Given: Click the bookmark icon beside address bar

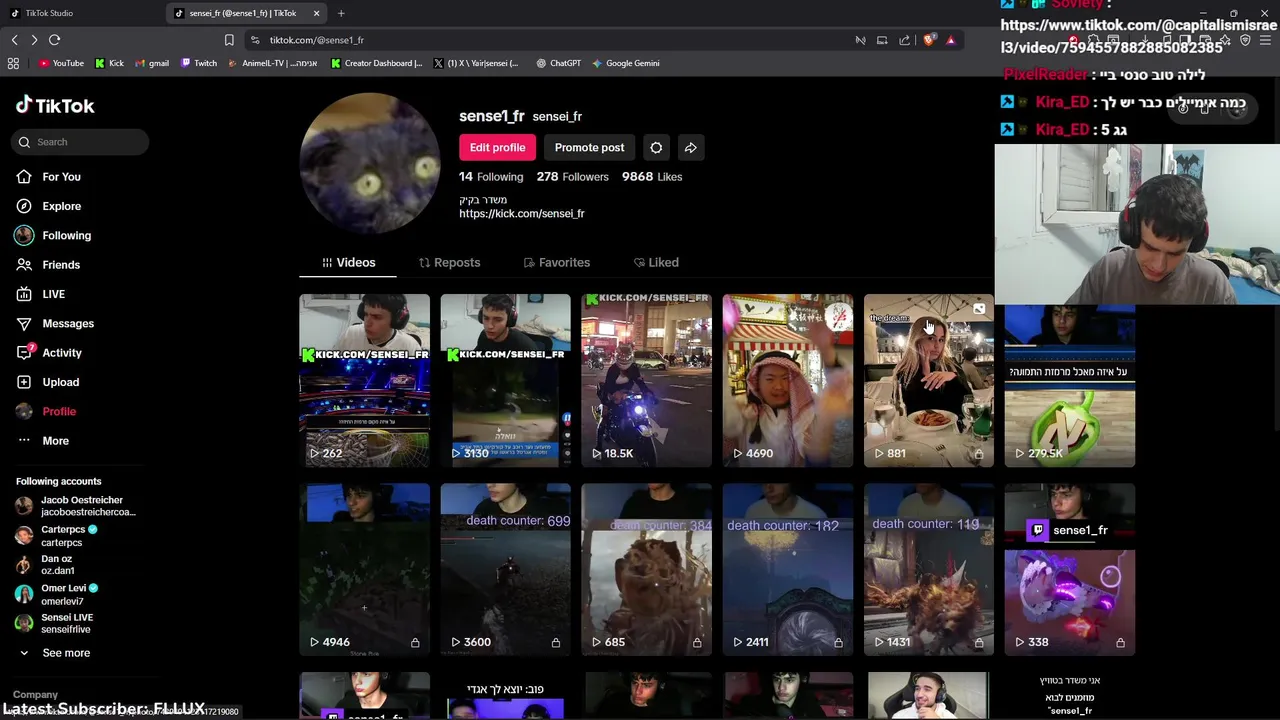Looking at the screenshot, I should (229, 40).
